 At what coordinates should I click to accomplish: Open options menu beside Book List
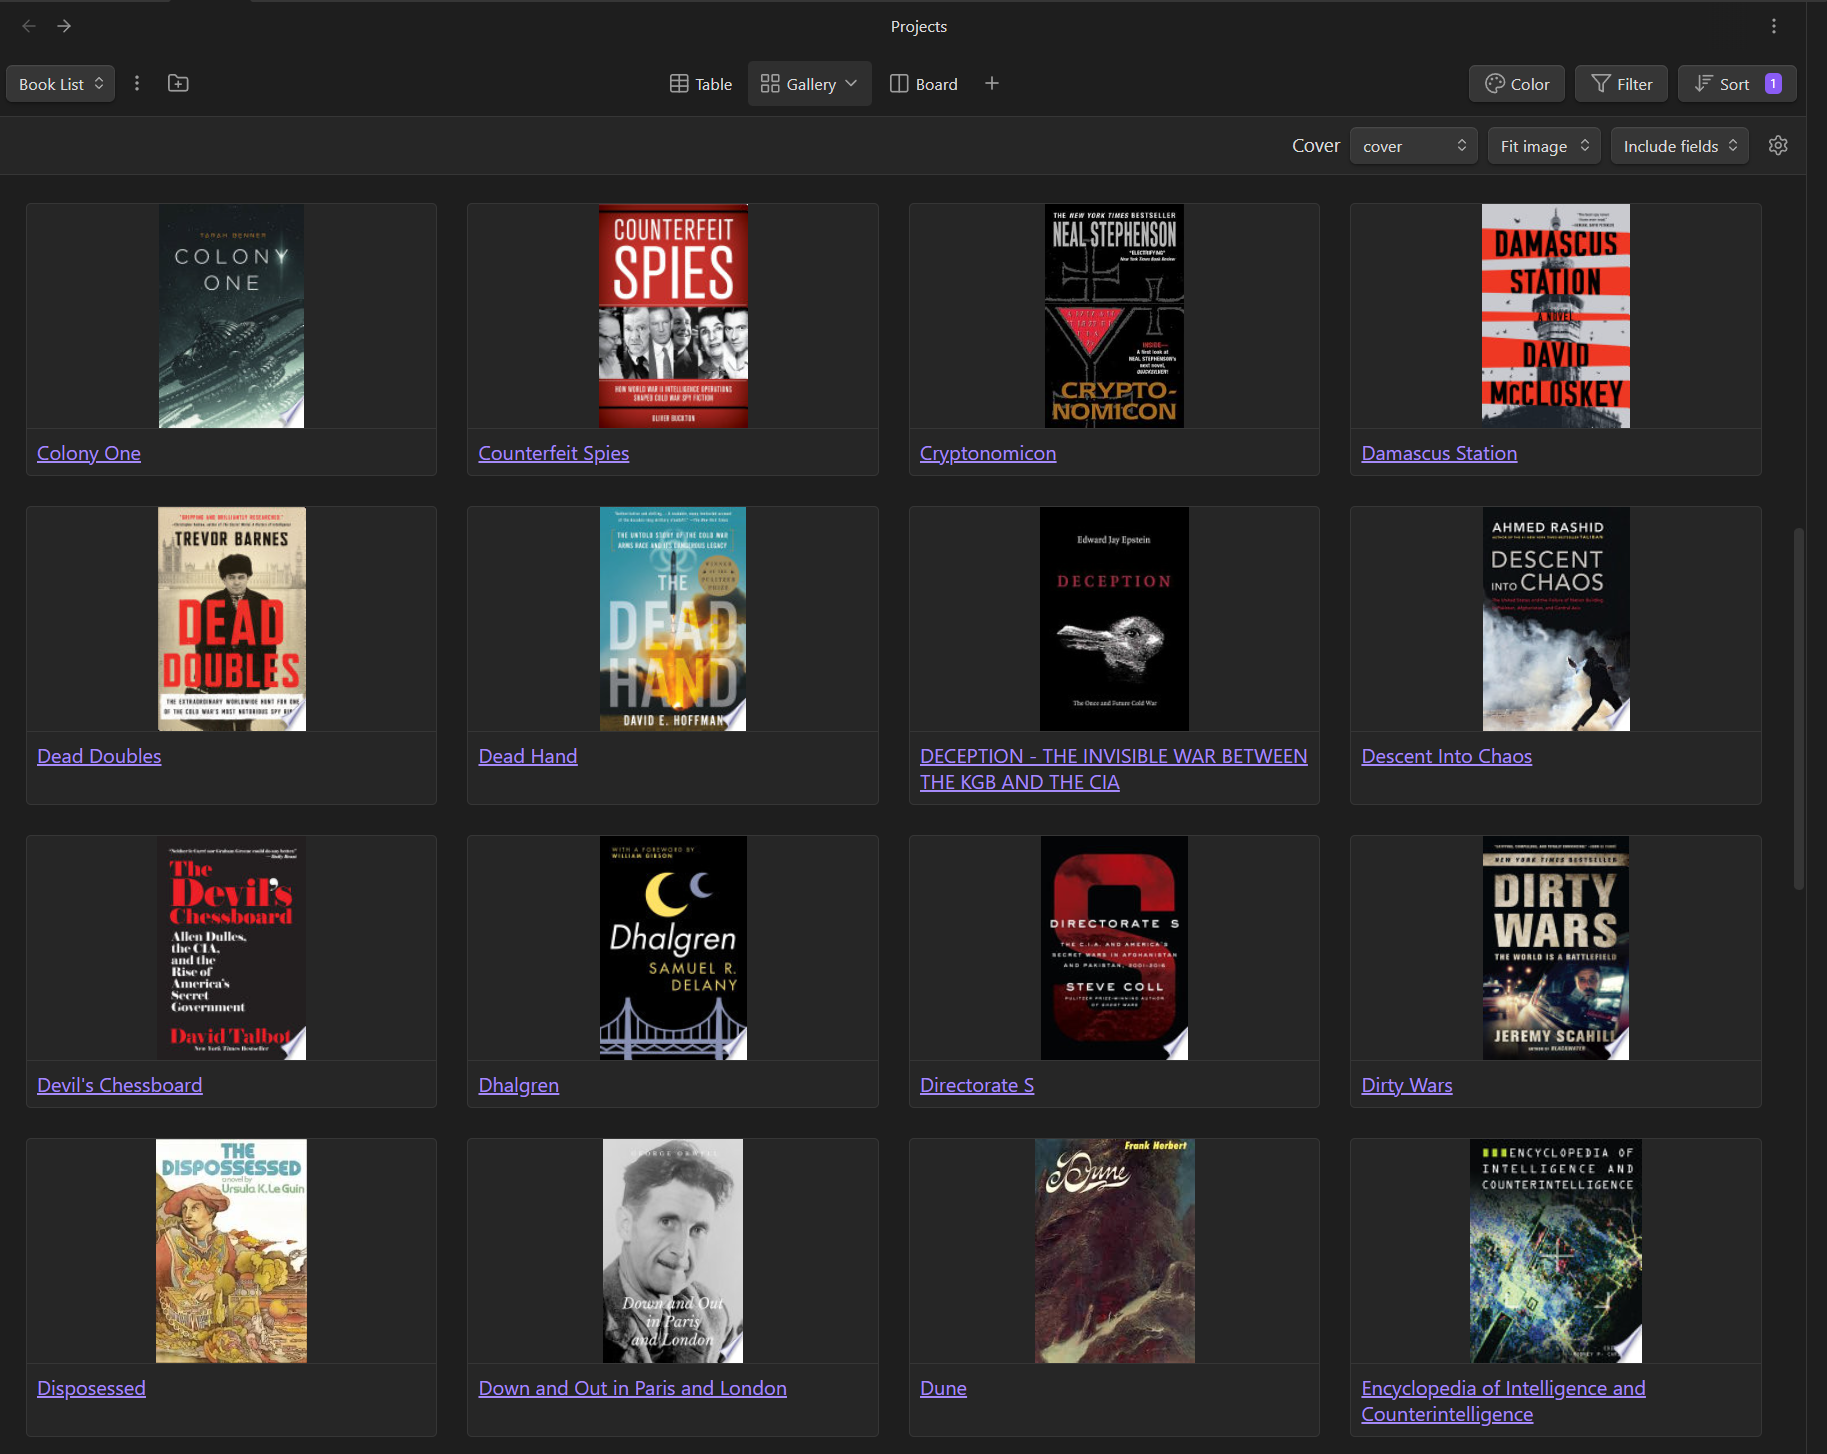(137, 84)
